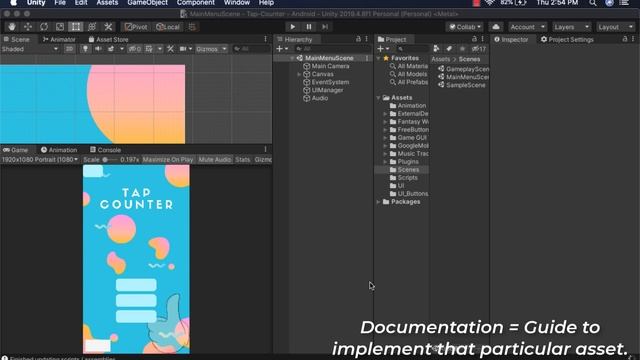Open the cloud services panel
Image resolution: width=640 pixels, height=360 pixels.
click(496, 27)
